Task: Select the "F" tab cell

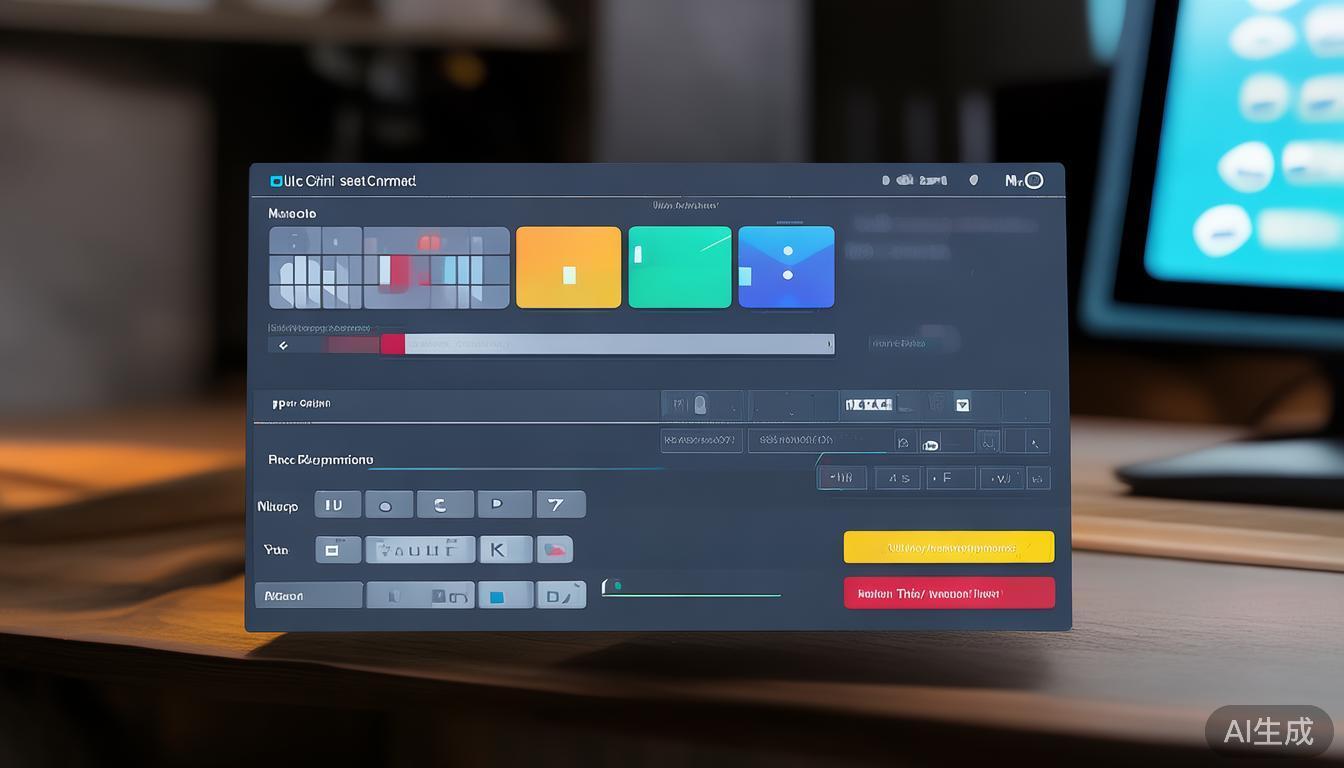Action: 950,478
